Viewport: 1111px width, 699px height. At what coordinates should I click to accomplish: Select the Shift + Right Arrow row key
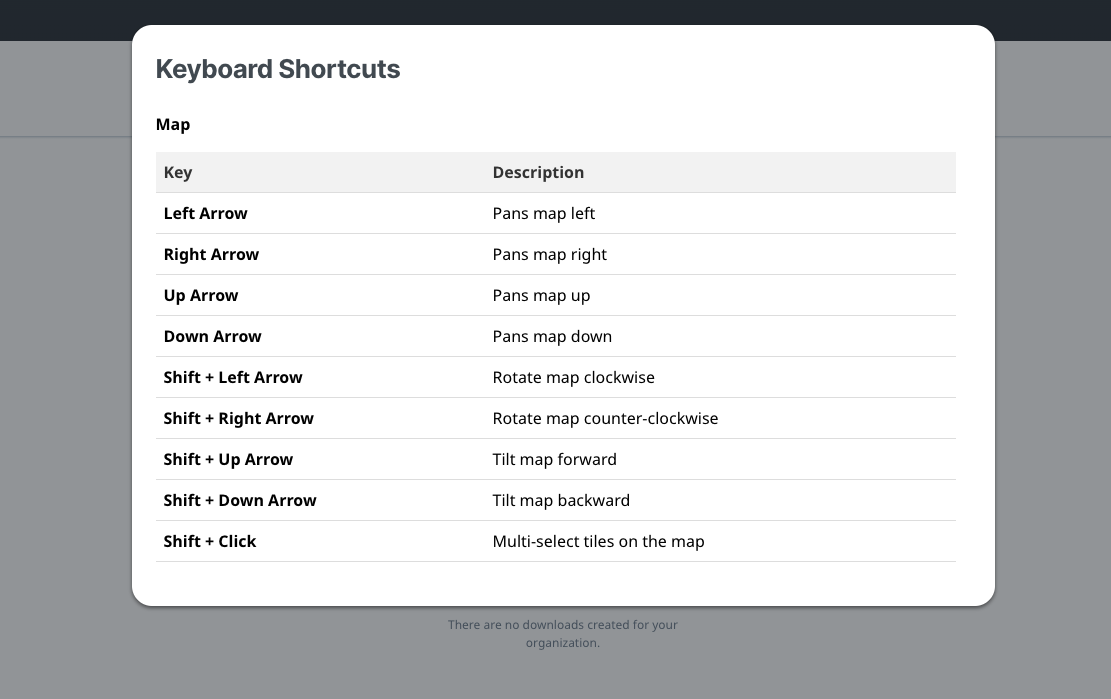pyautogui.click(x=239, y=418)
